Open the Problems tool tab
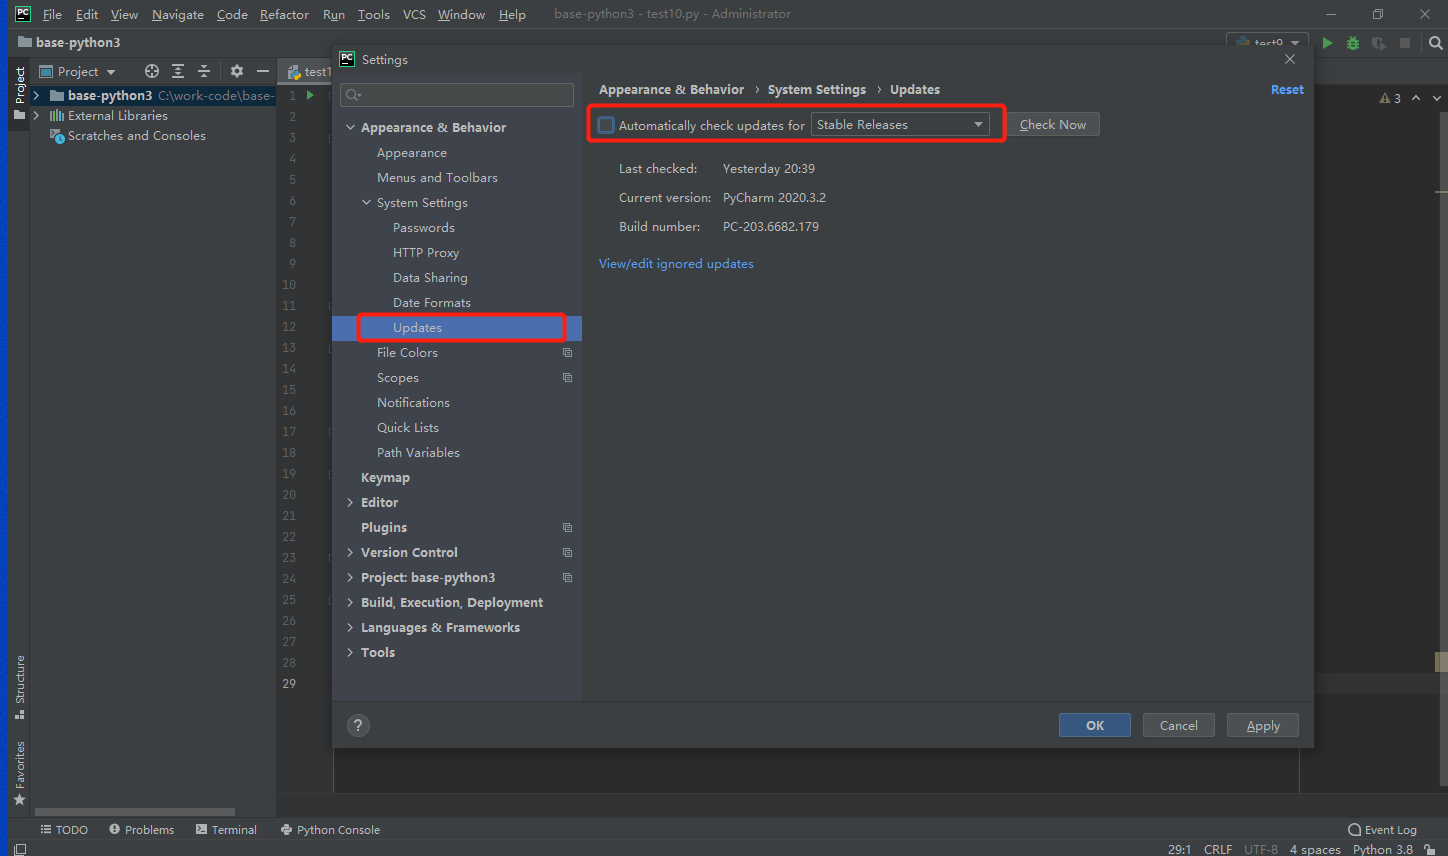1448x856 pixels. [x=142, y=830]
